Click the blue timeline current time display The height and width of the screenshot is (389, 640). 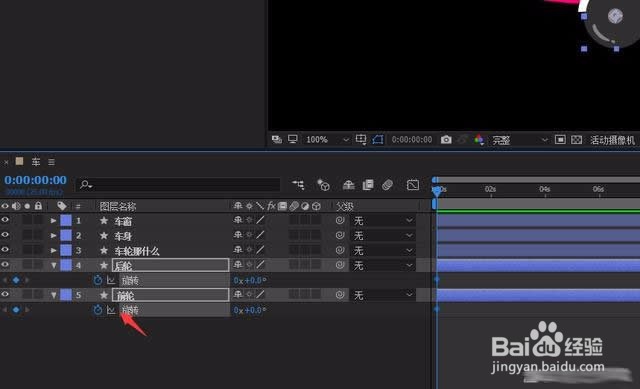36,180
